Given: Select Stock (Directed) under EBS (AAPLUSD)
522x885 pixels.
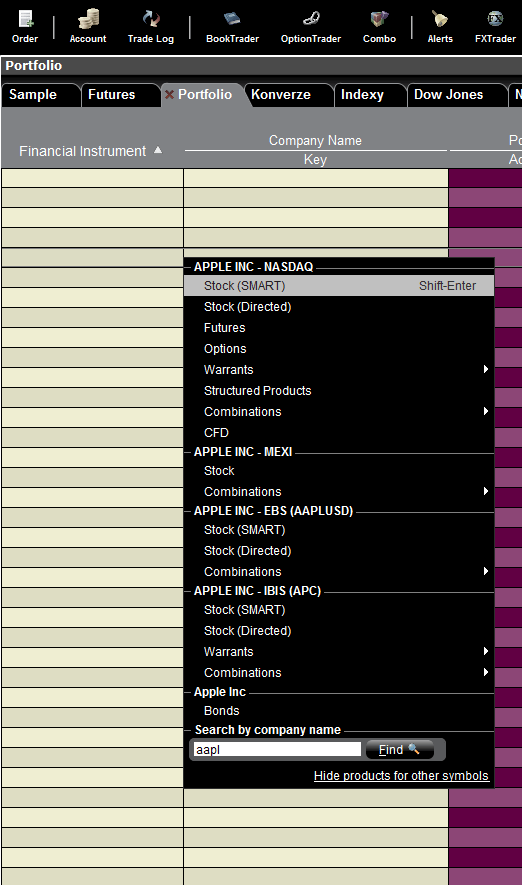Looking at the screenshot, I should 339,550.
